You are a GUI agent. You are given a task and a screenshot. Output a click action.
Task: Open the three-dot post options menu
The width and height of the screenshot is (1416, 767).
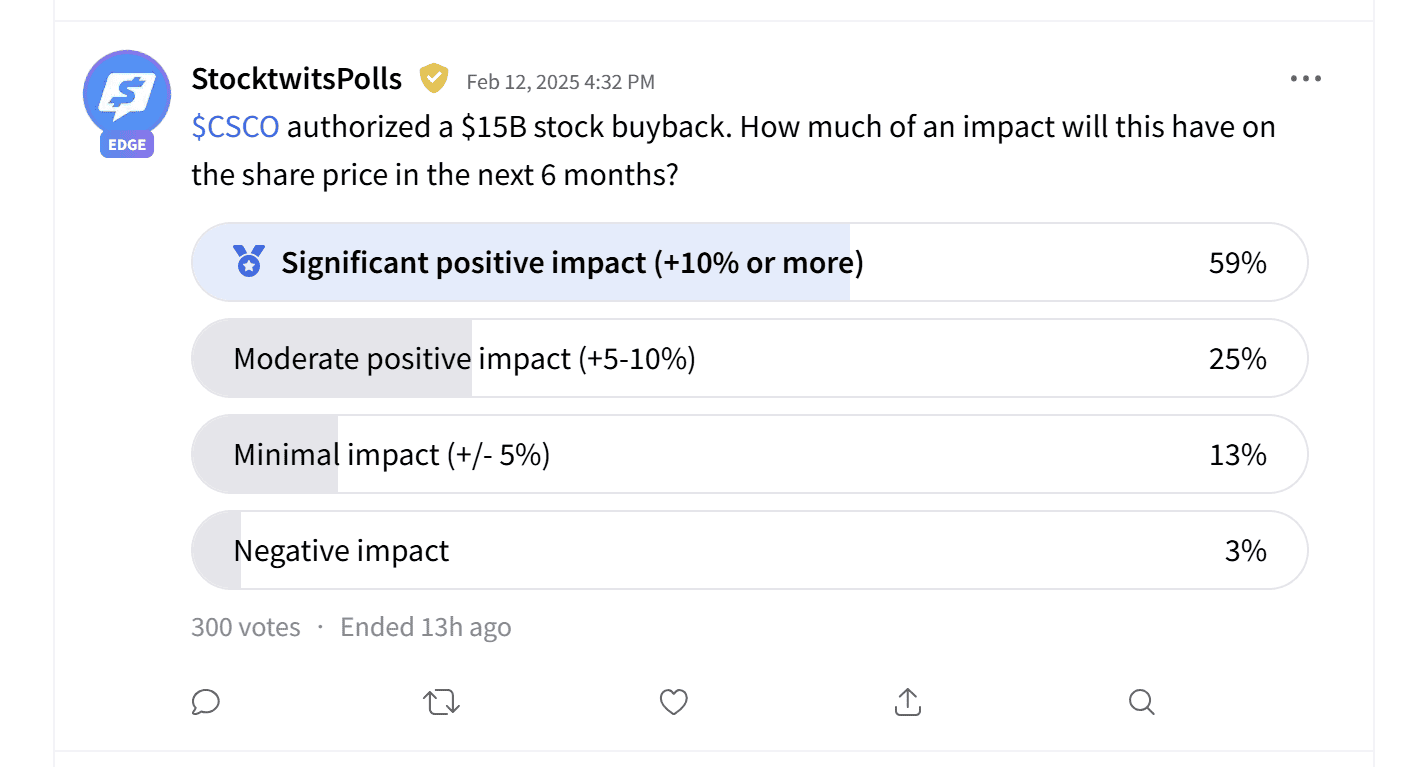(1305, 79)
